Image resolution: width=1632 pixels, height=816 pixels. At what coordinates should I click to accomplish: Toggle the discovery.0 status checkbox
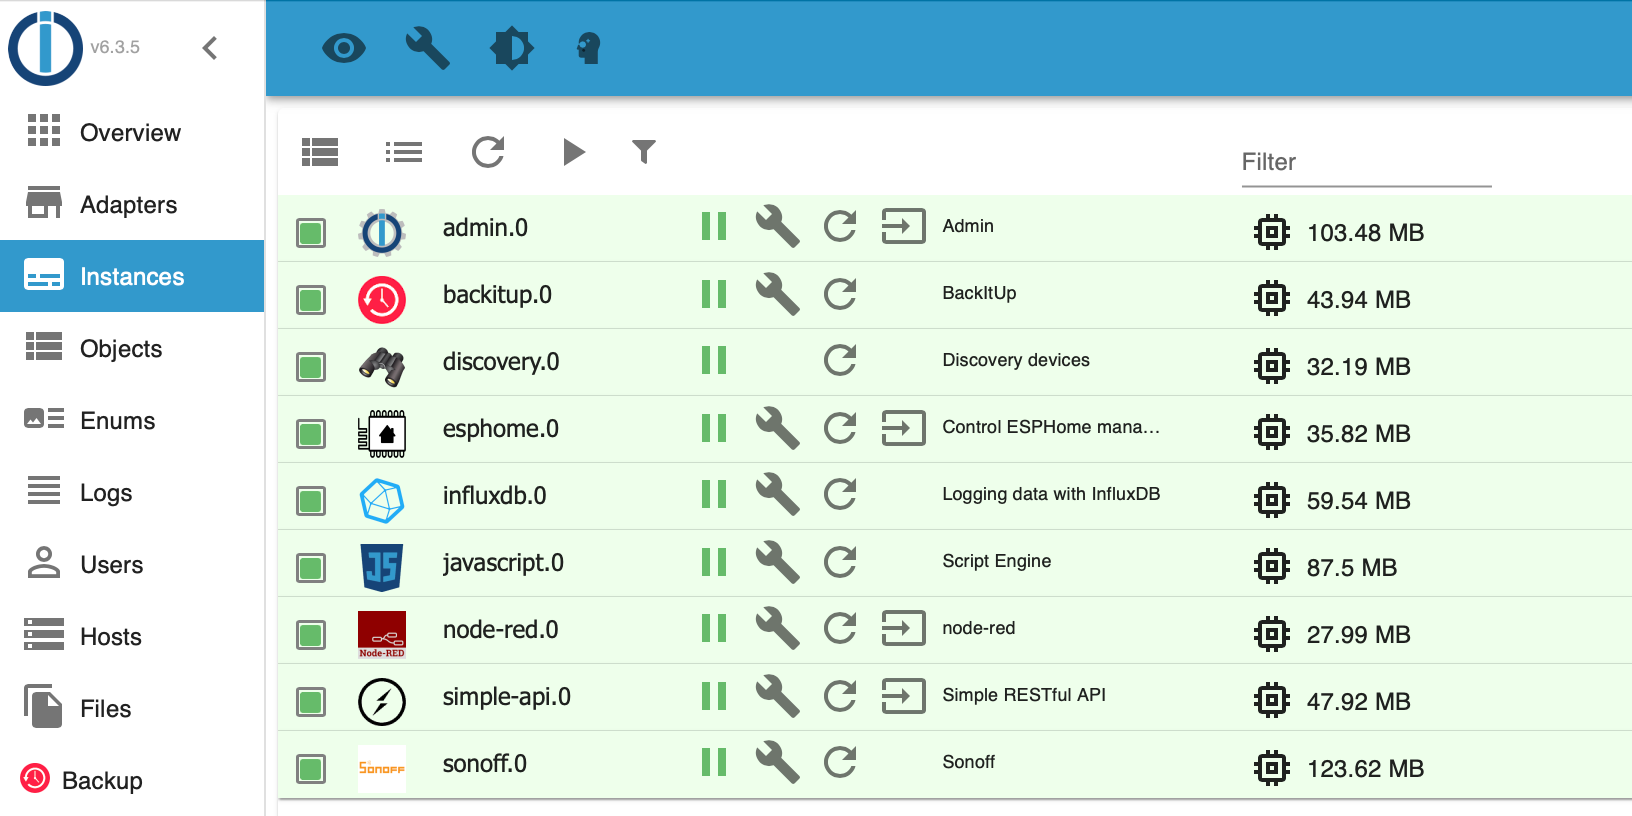tap(311, 367)
